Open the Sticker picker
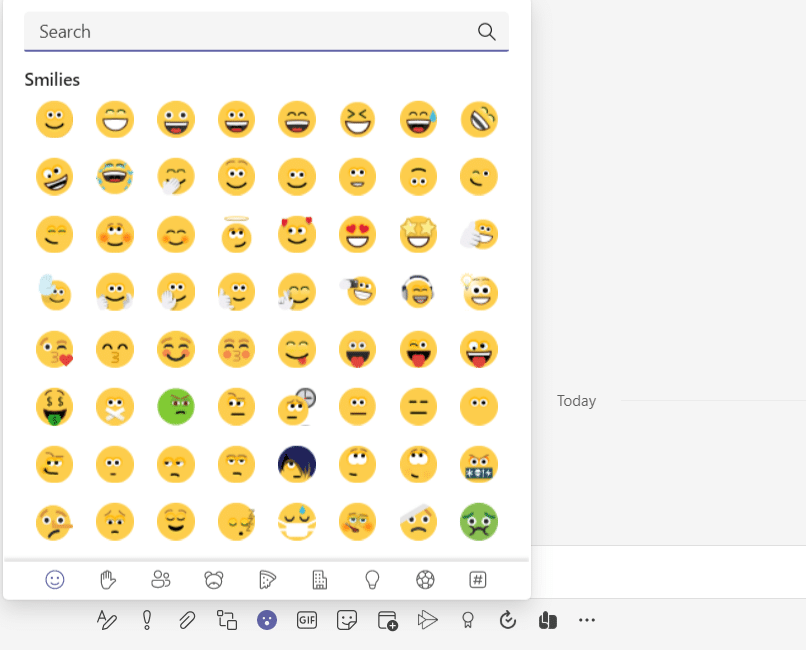This screenshot has width=806, height=650. pyautogui.click(x=347, y=620)
